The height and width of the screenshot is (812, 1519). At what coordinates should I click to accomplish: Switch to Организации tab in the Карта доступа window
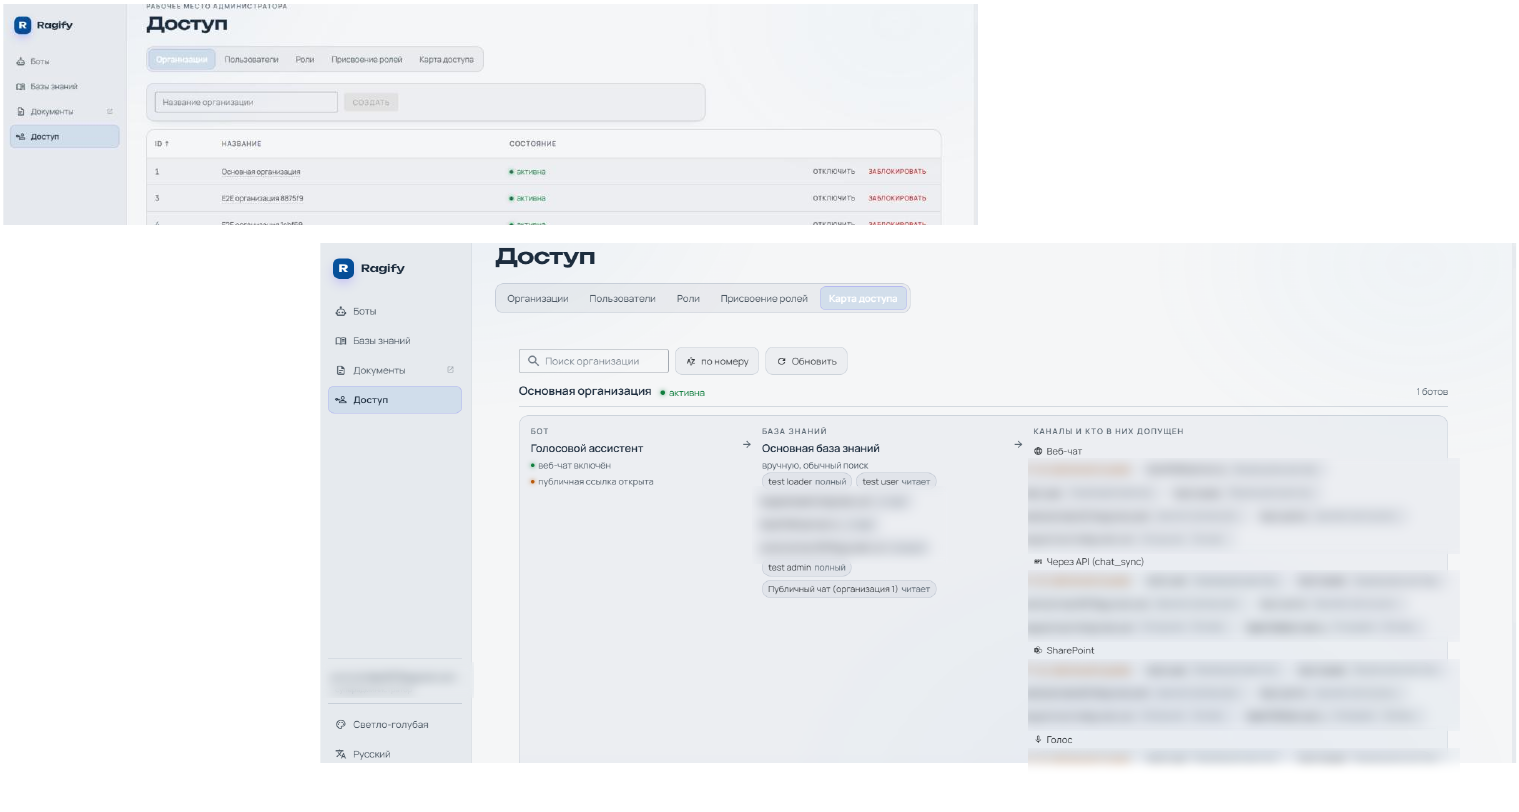[x=538, y=299]
